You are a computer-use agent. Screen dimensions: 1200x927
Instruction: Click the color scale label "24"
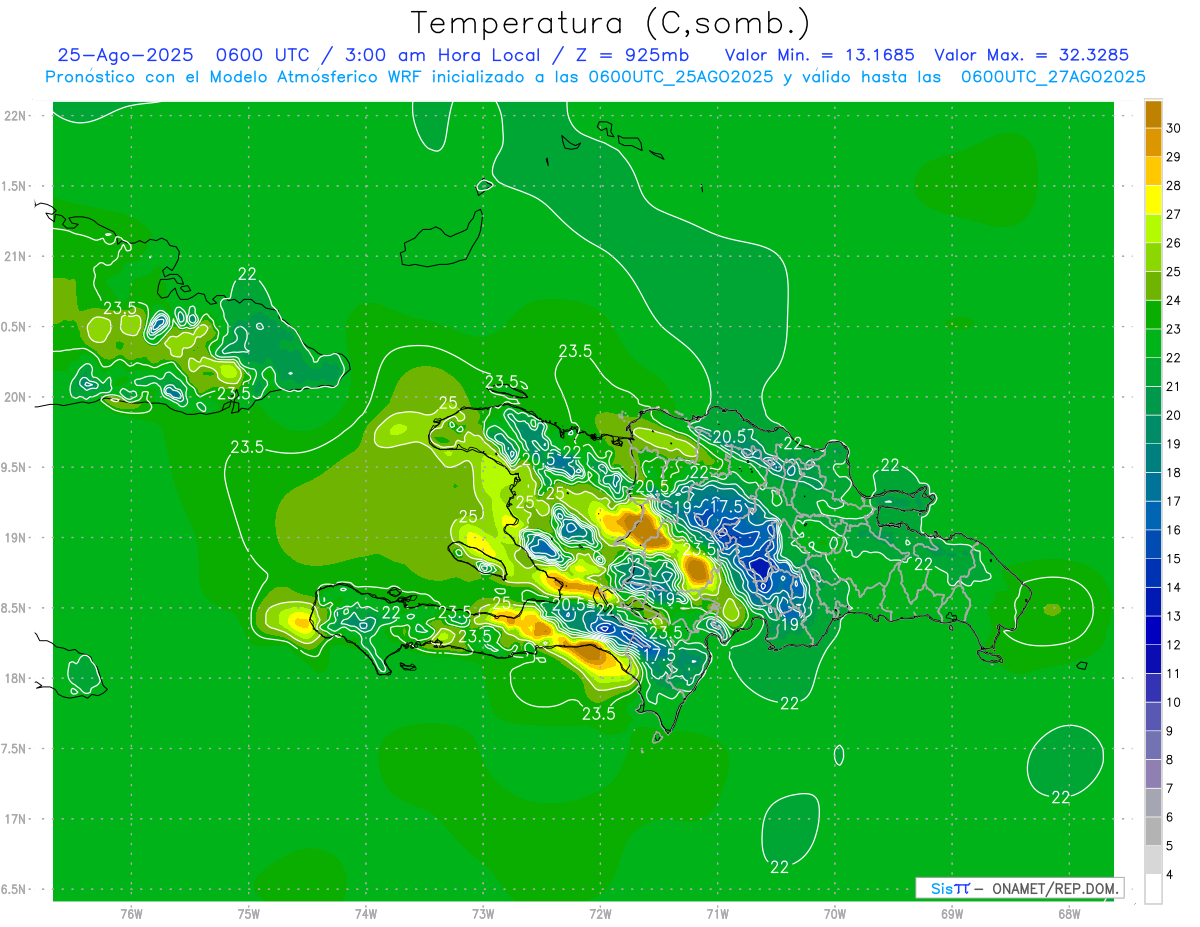tap(1173, 301)
